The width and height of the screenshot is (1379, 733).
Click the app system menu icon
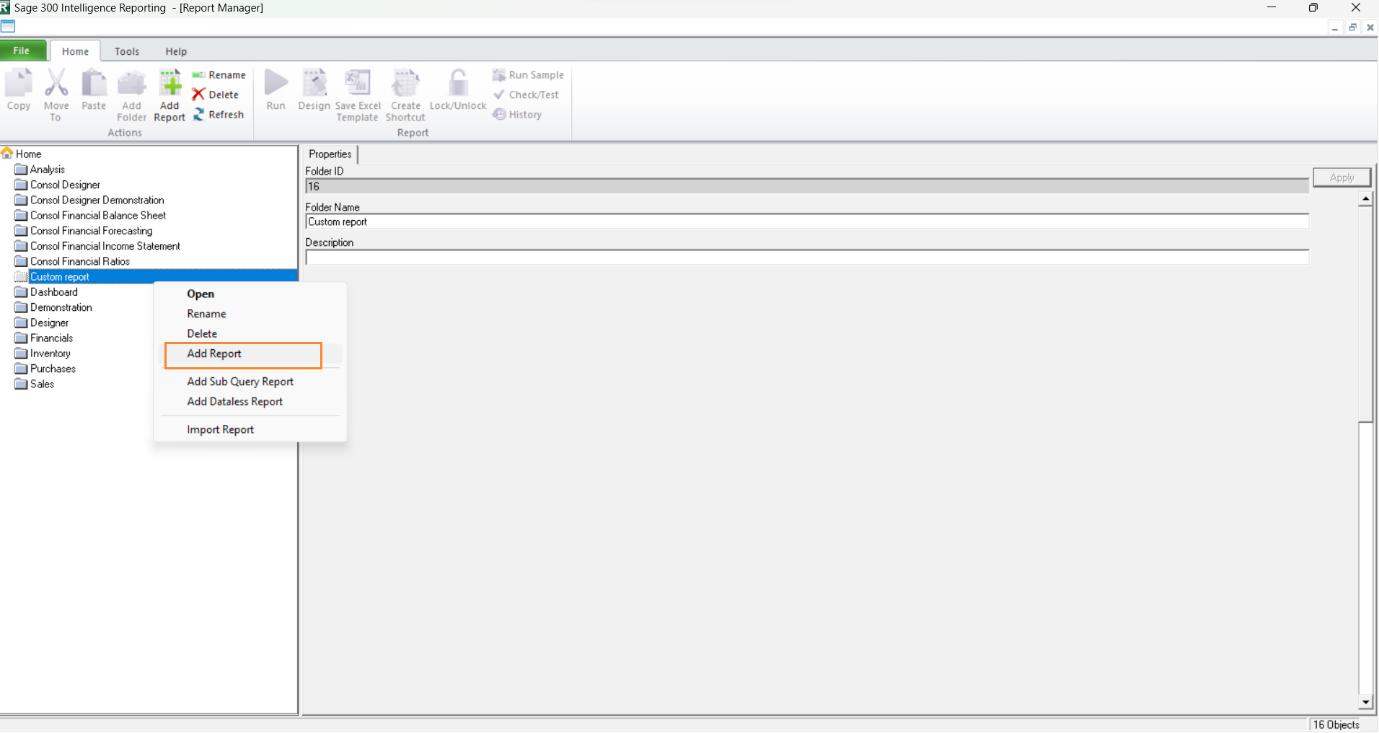coord(6,7)
